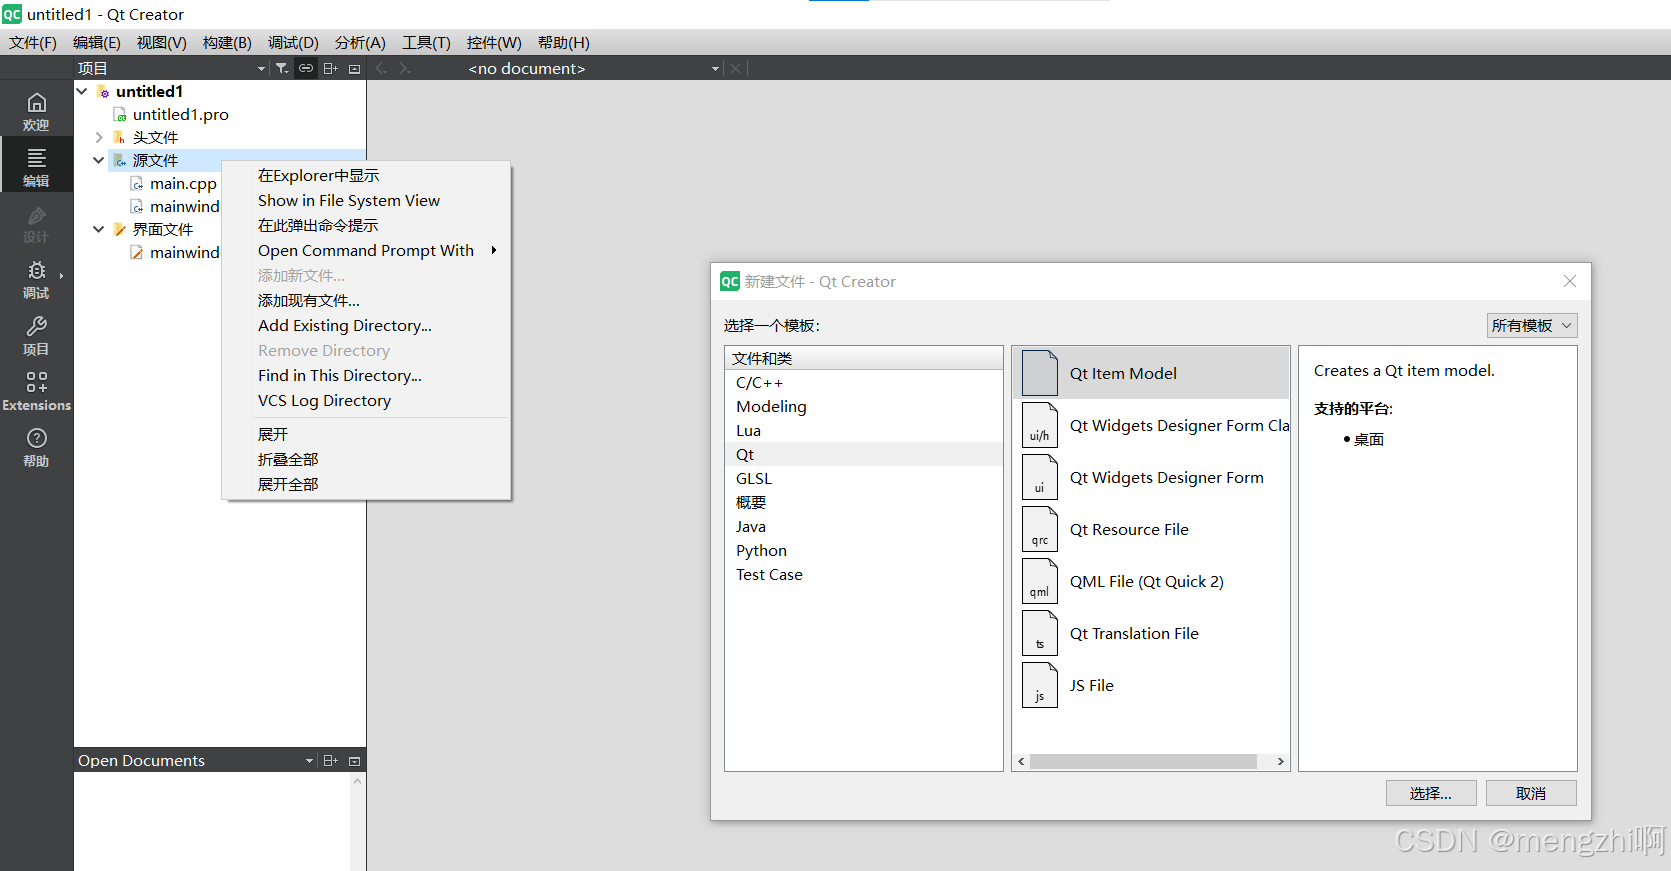Click the 头文件 folder icon
Viewport: 1671px width, 871px height.
pyautogui.click(x=120, y=138)
